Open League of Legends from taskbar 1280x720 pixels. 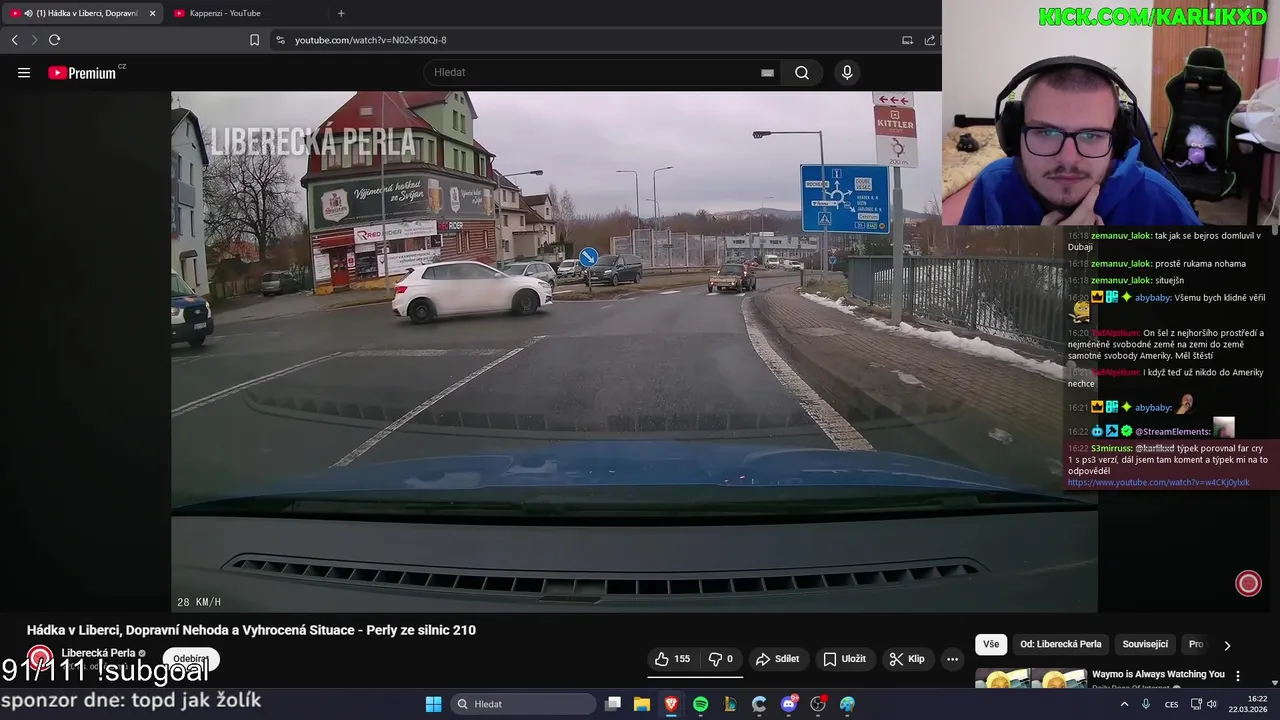point(730,704)
